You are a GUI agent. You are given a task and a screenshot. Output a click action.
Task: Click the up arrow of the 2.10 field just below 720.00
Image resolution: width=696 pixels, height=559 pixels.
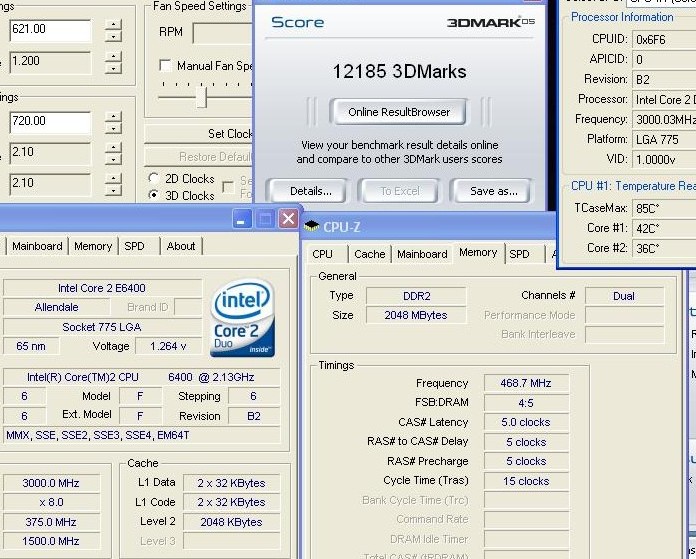(x=114, y=148)
